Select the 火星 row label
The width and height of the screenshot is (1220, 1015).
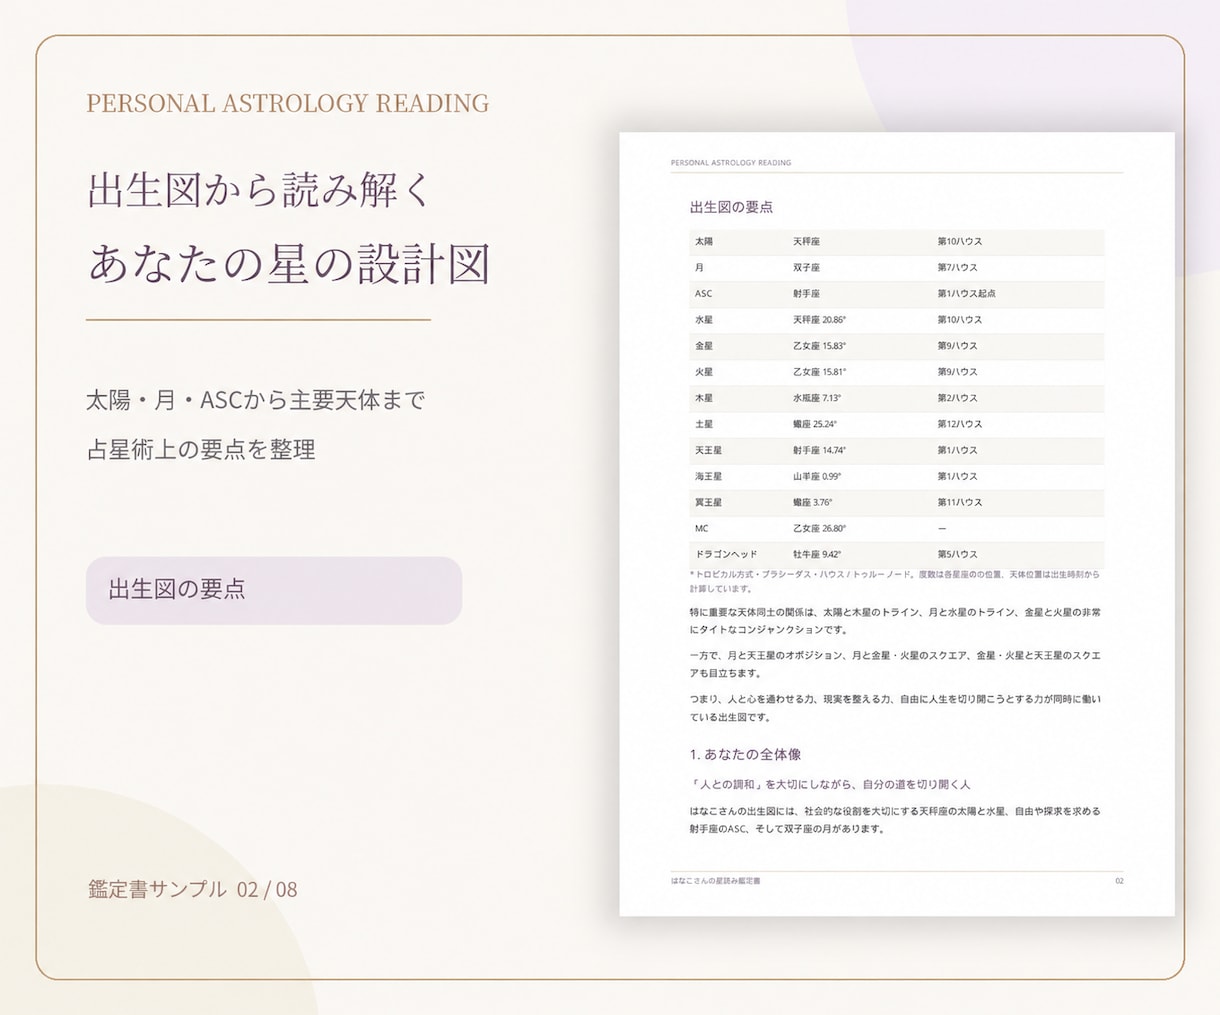tap(704, 372)
